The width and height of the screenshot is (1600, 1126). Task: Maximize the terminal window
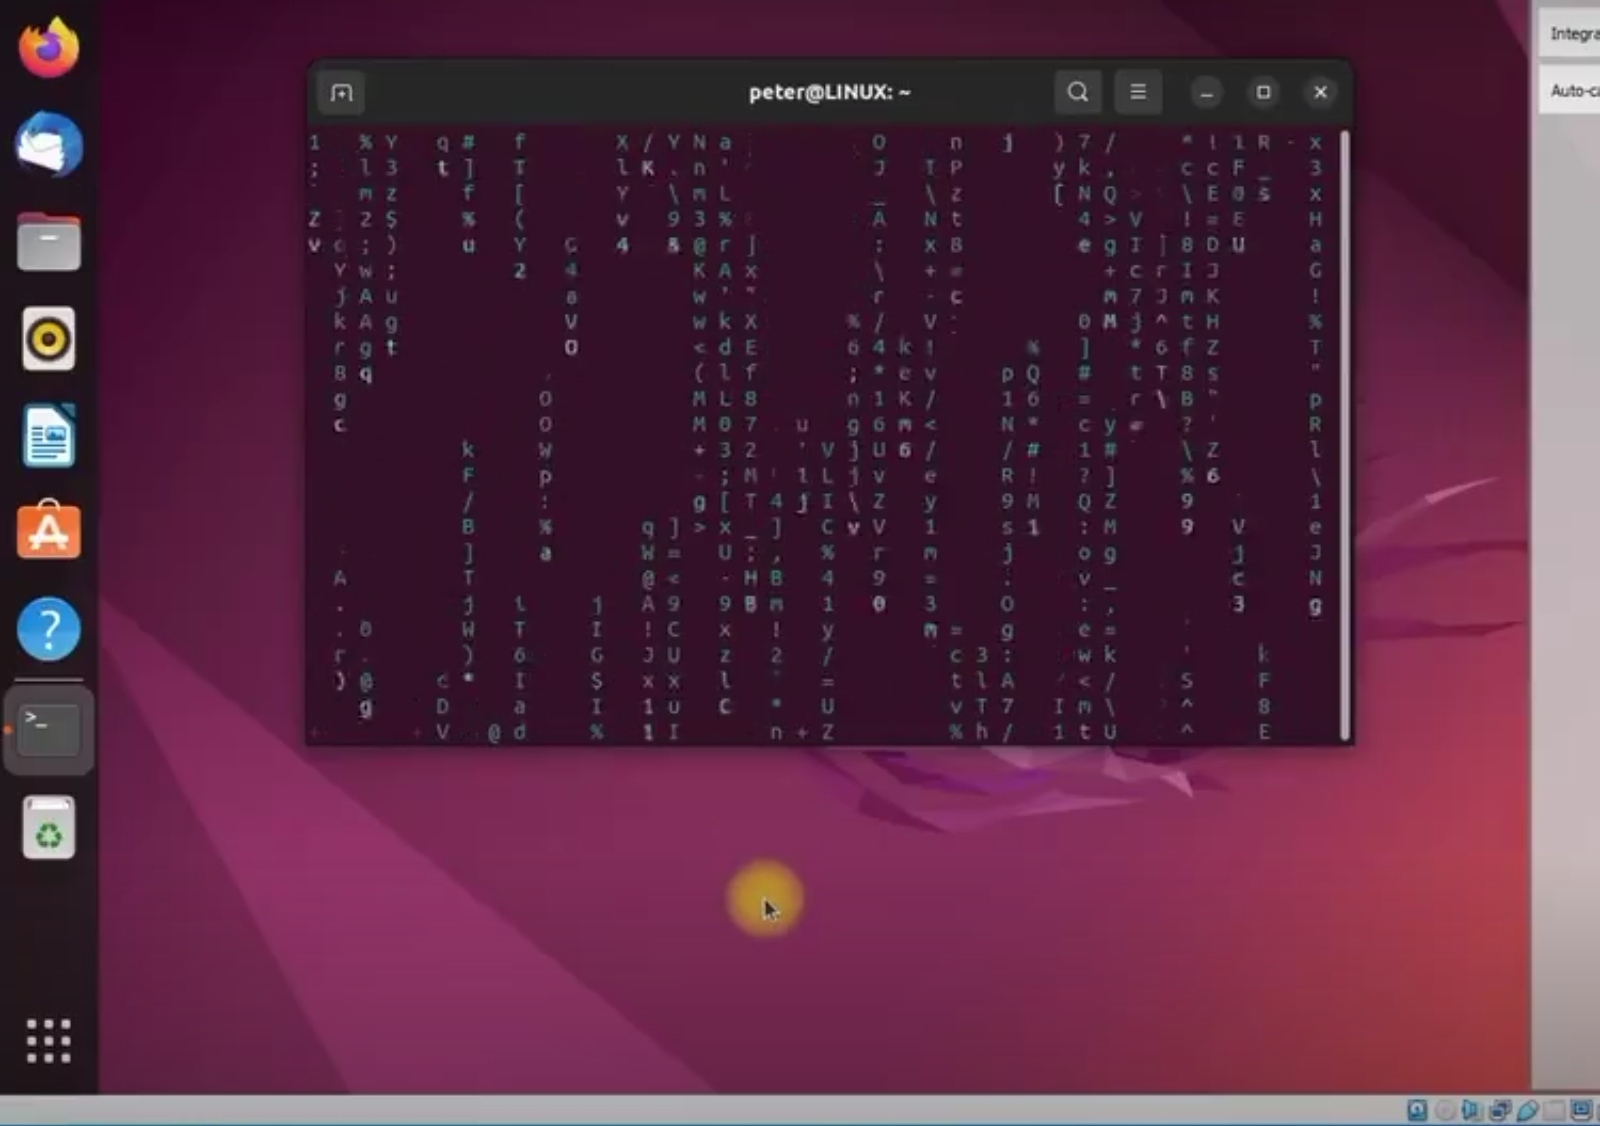click(x=1263, y=92)
